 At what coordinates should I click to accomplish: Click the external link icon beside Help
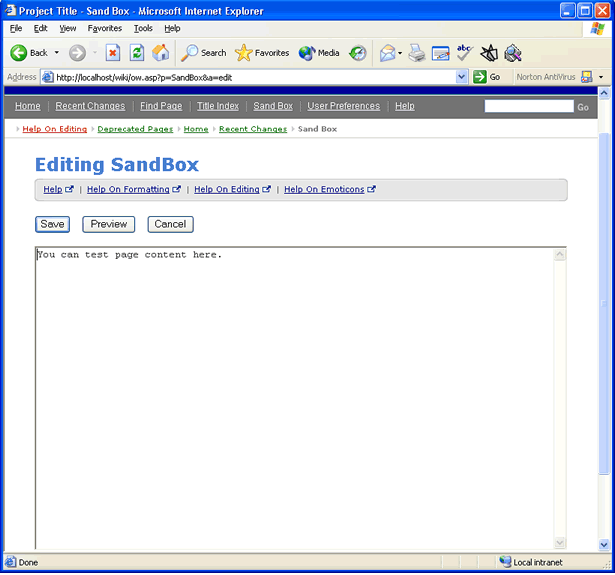tap(69, 189)
